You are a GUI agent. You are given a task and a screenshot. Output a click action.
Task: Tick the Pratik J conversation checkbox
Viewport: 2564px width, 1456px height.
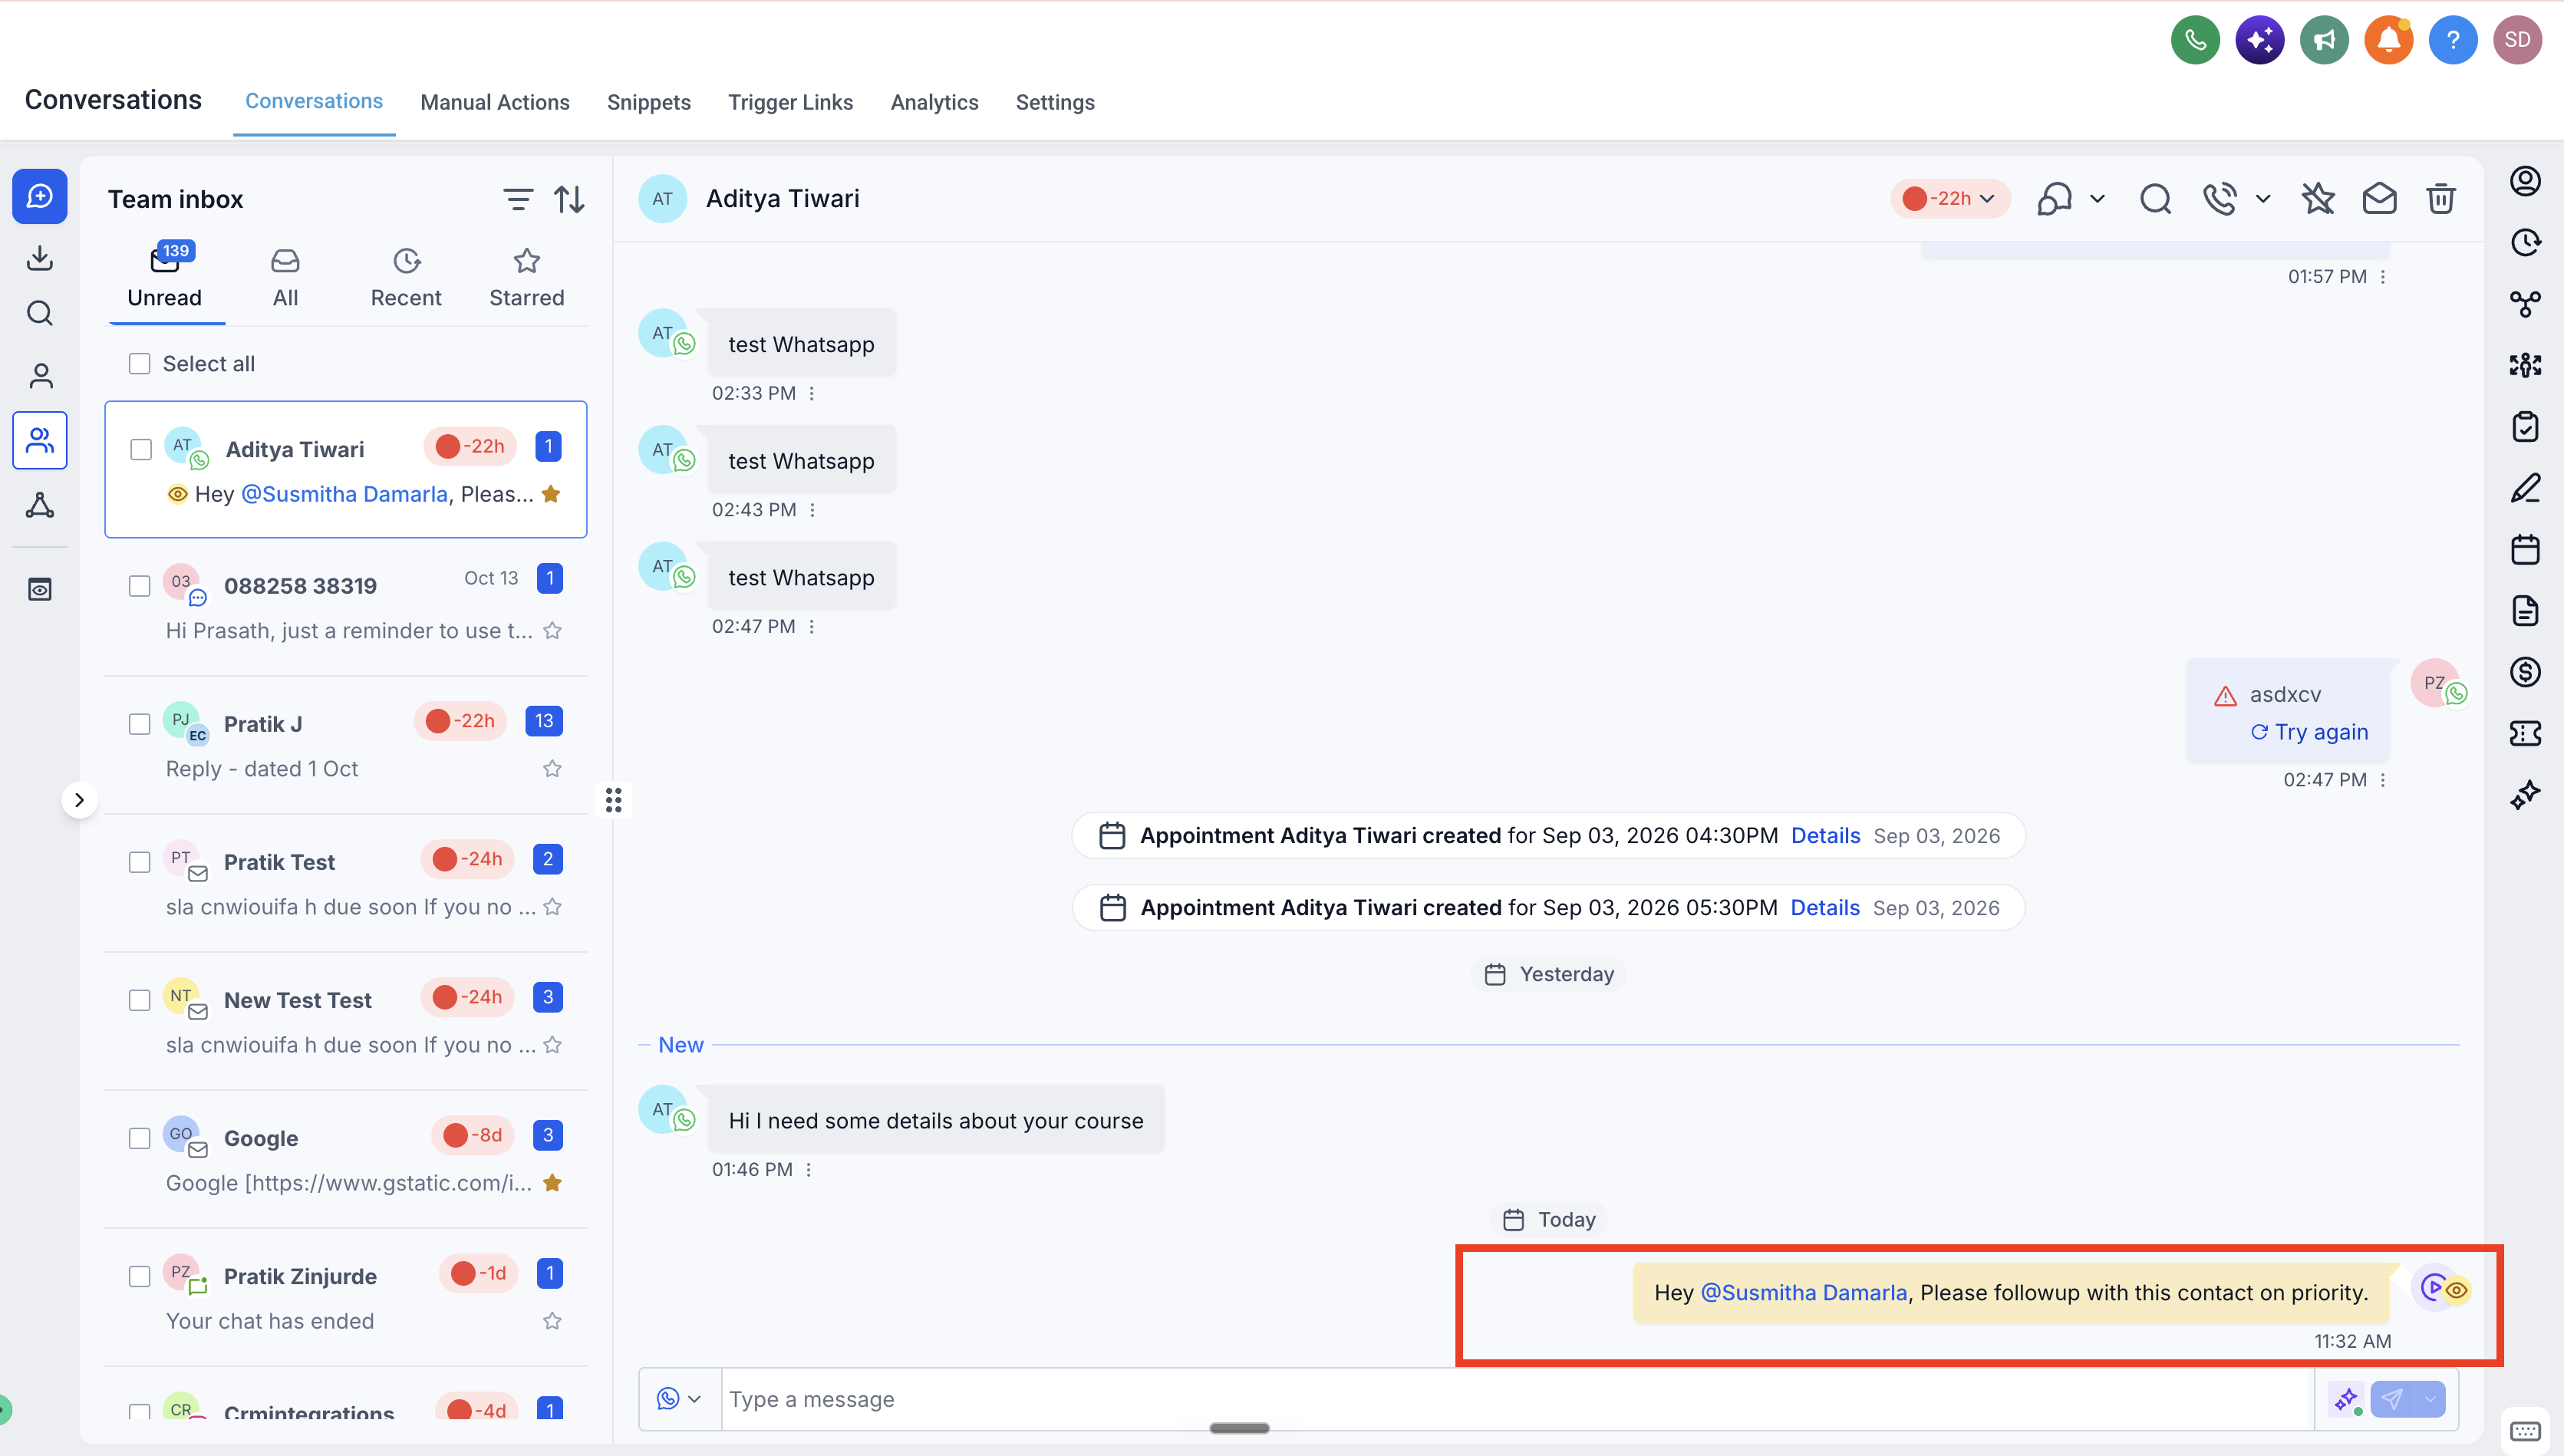(139, 724)
